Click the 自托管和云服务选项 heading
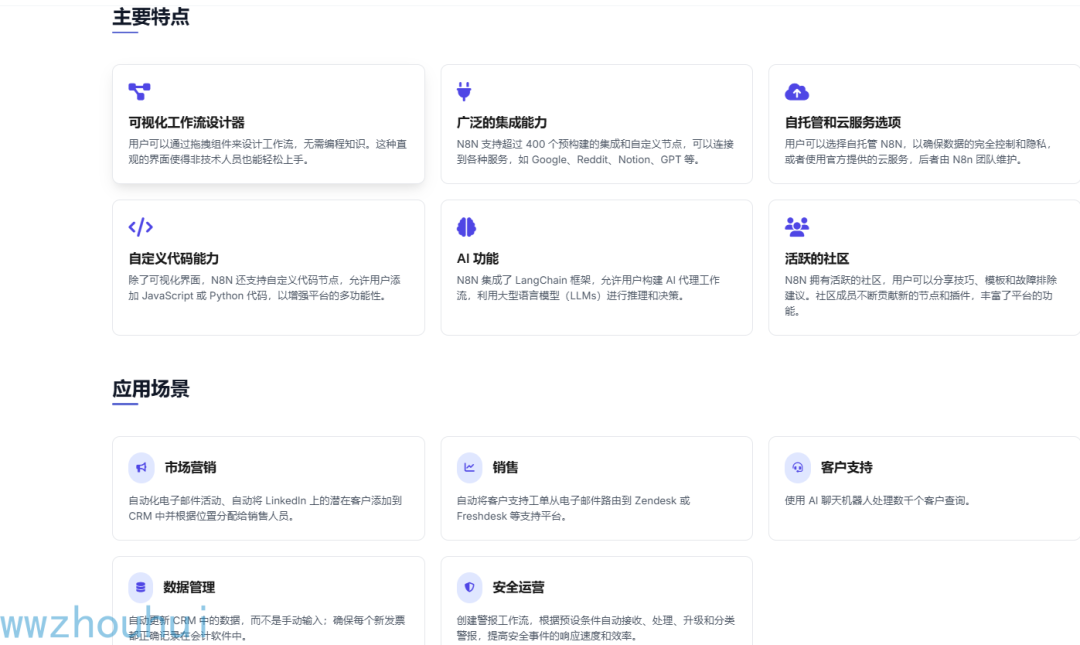This screenshot has height=645, width=1080. [x=842, y=123]
